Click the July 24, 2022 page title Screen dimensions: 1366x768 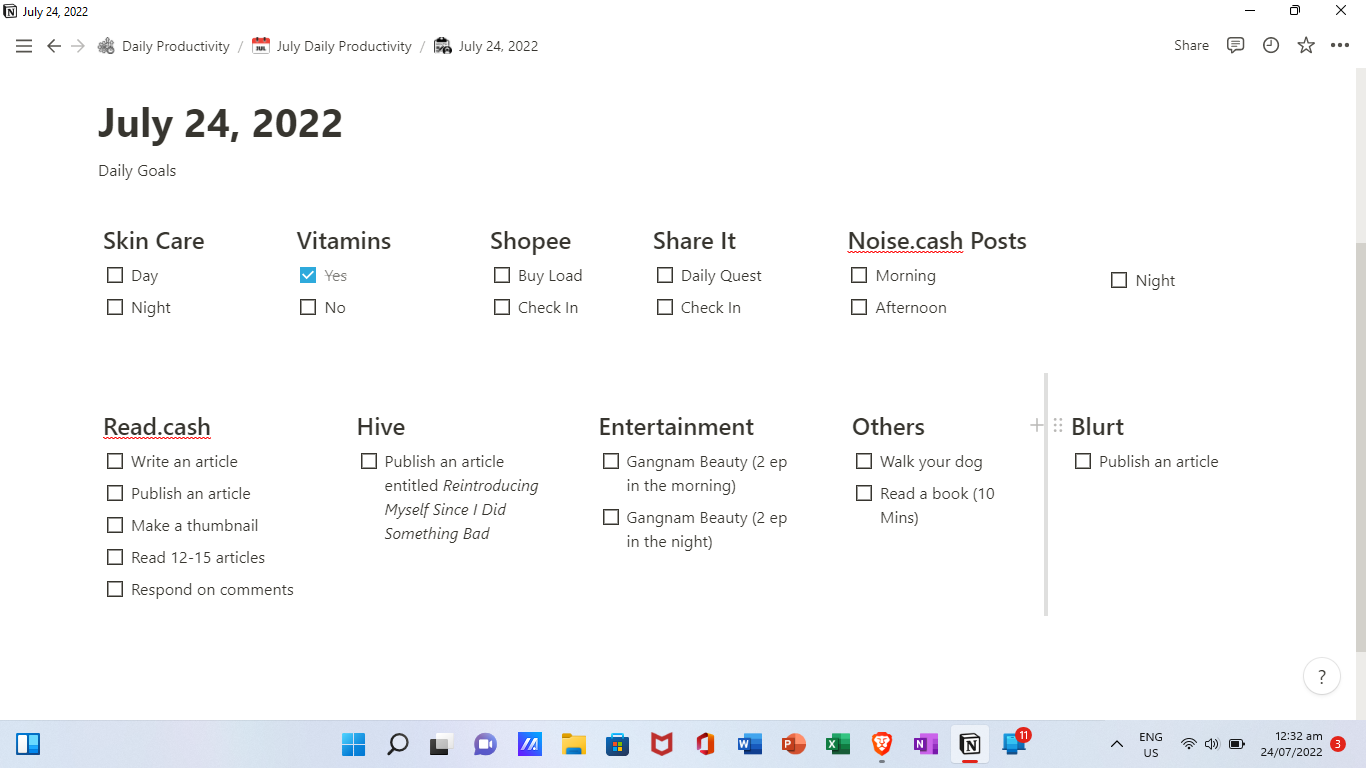tap(220, 123)
